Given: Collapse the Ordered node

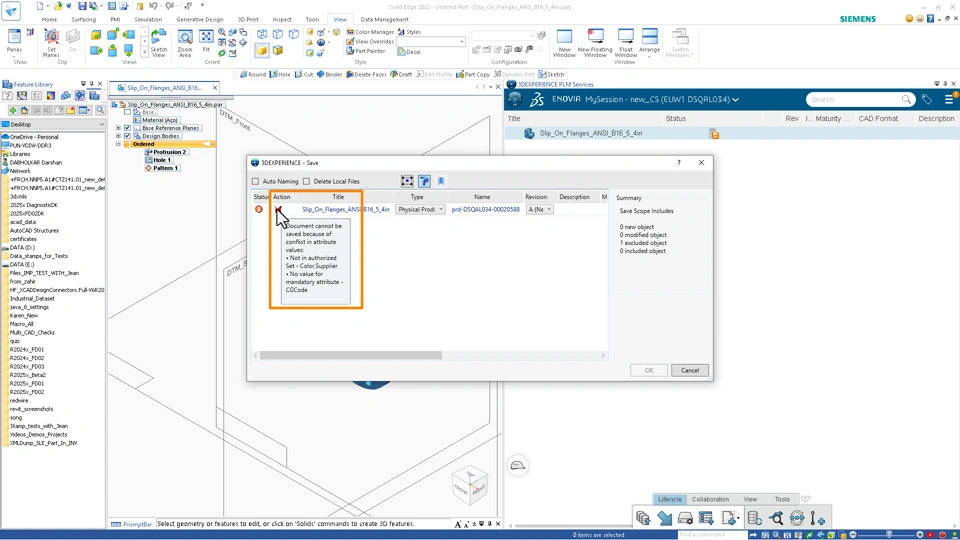Looking at the screenshot, I should coord(118,144).
